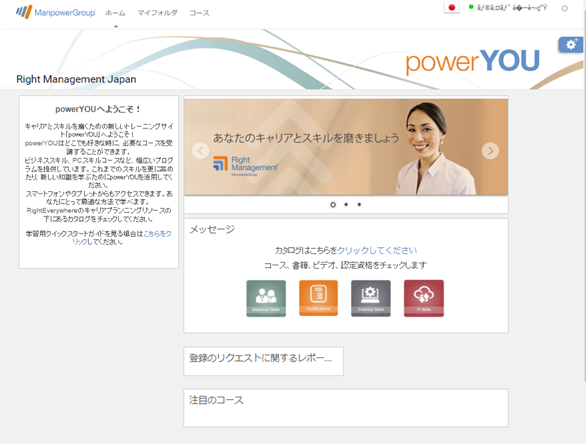
Task: Click the powerYOUへようこそ！ heading
Action: coord(98,109)
